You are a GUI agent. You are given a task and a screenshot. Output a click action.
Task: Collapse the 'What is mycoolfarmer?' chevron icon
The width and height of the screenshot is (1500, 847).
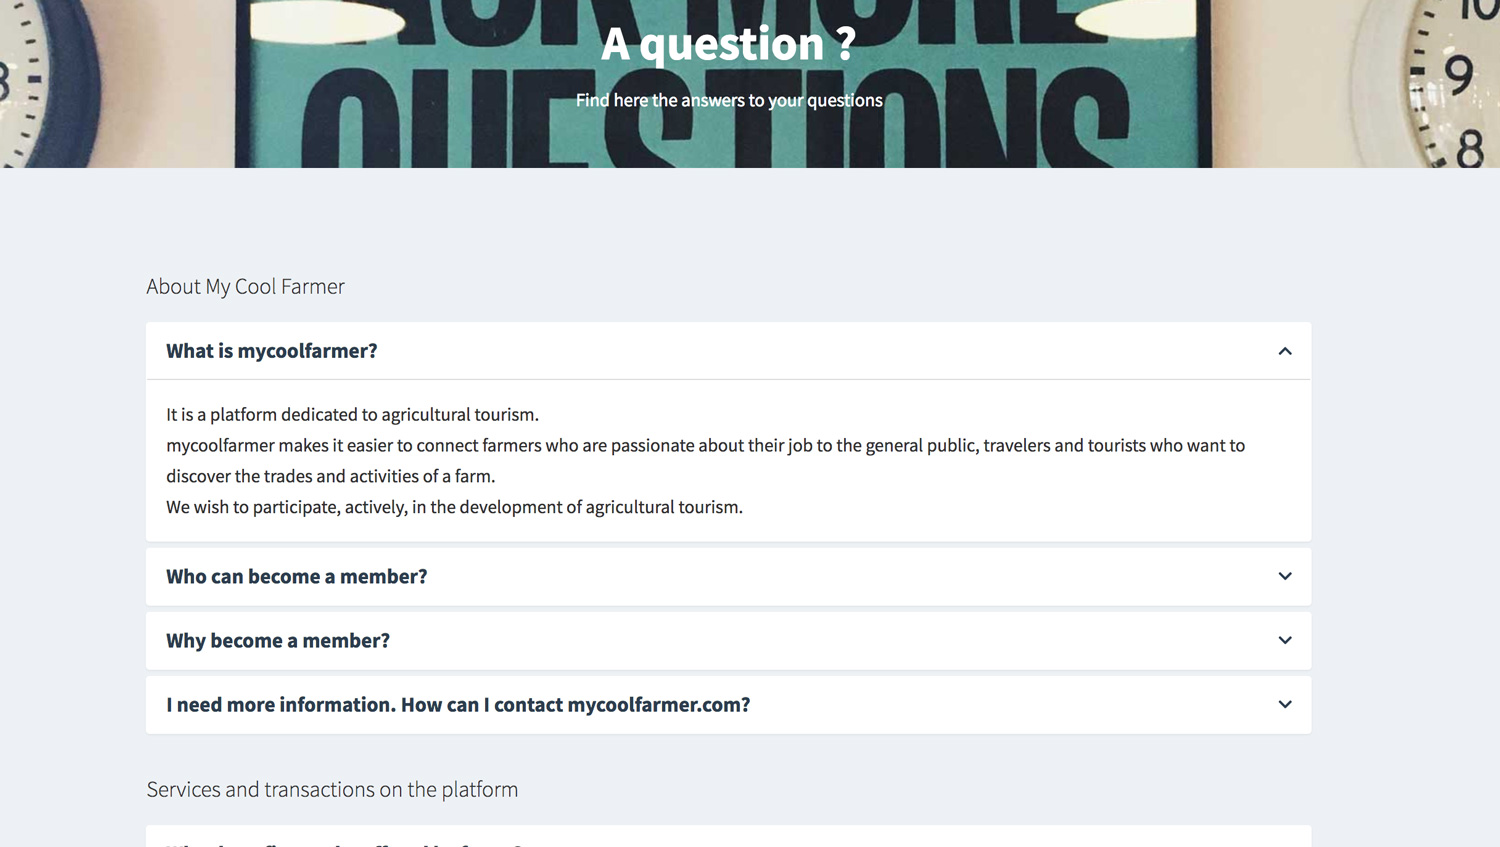coord(1285,351)
